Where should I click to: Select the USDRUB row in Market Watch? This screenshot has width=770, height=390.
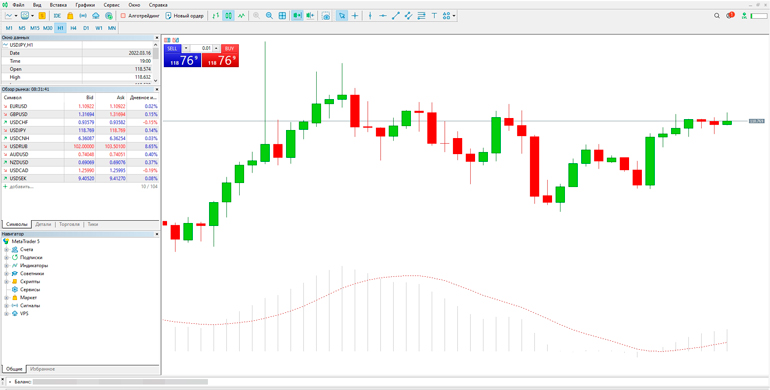80,146
